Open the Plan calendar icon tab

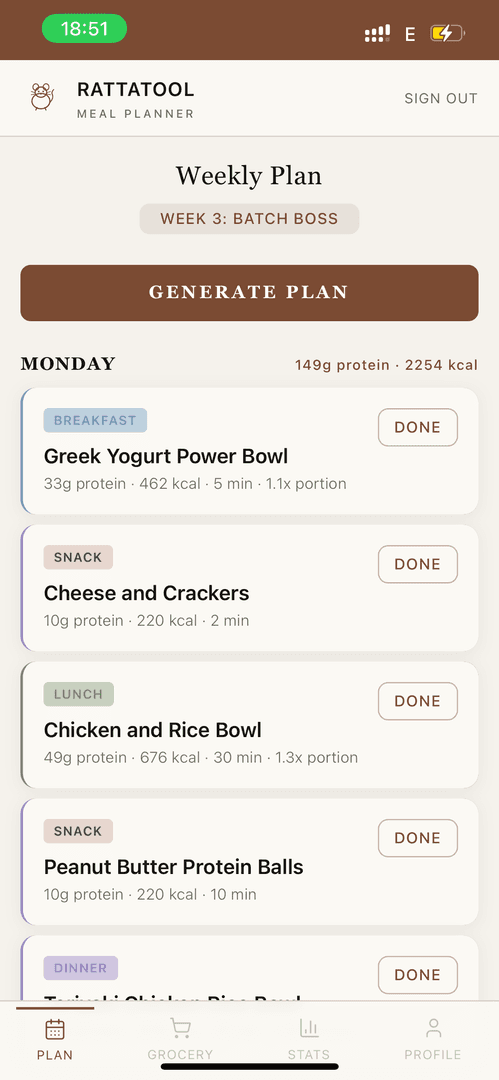[55, 1030]
